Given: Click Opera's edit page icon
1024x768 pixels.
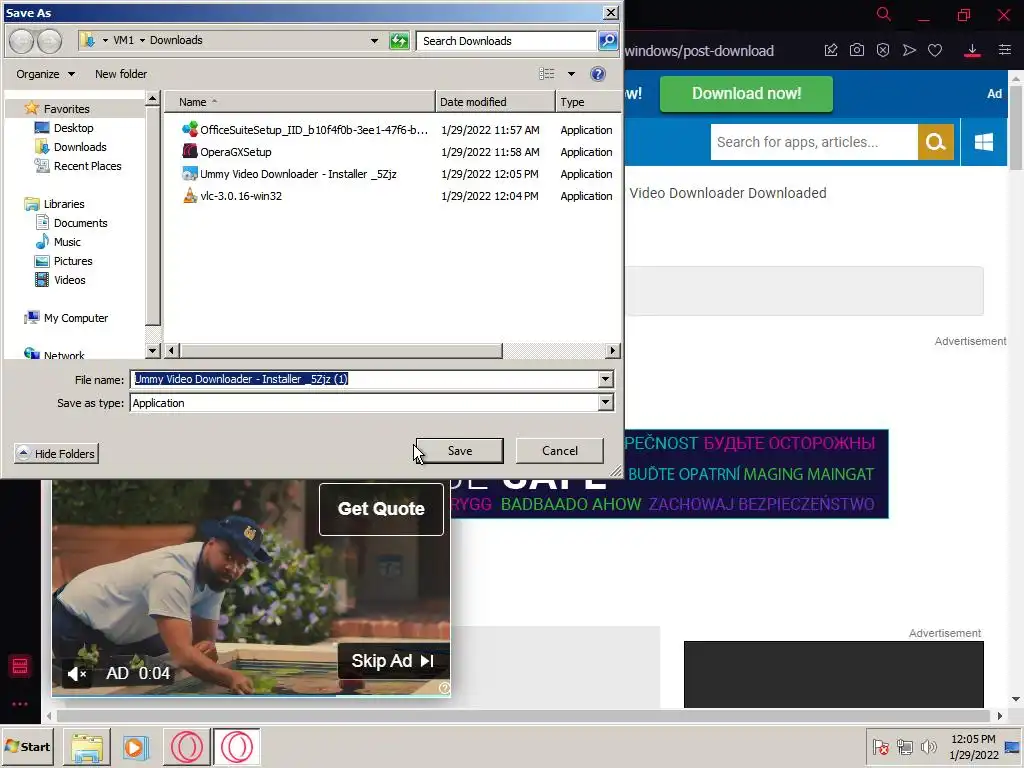Looking at the screenshot, I should pyautogui.click(x=831, y=50).
